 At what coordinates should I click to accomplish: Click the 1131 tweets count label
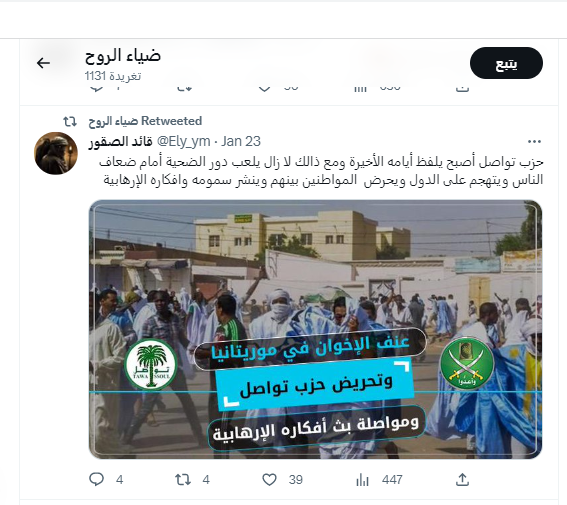tap(113, 76)
